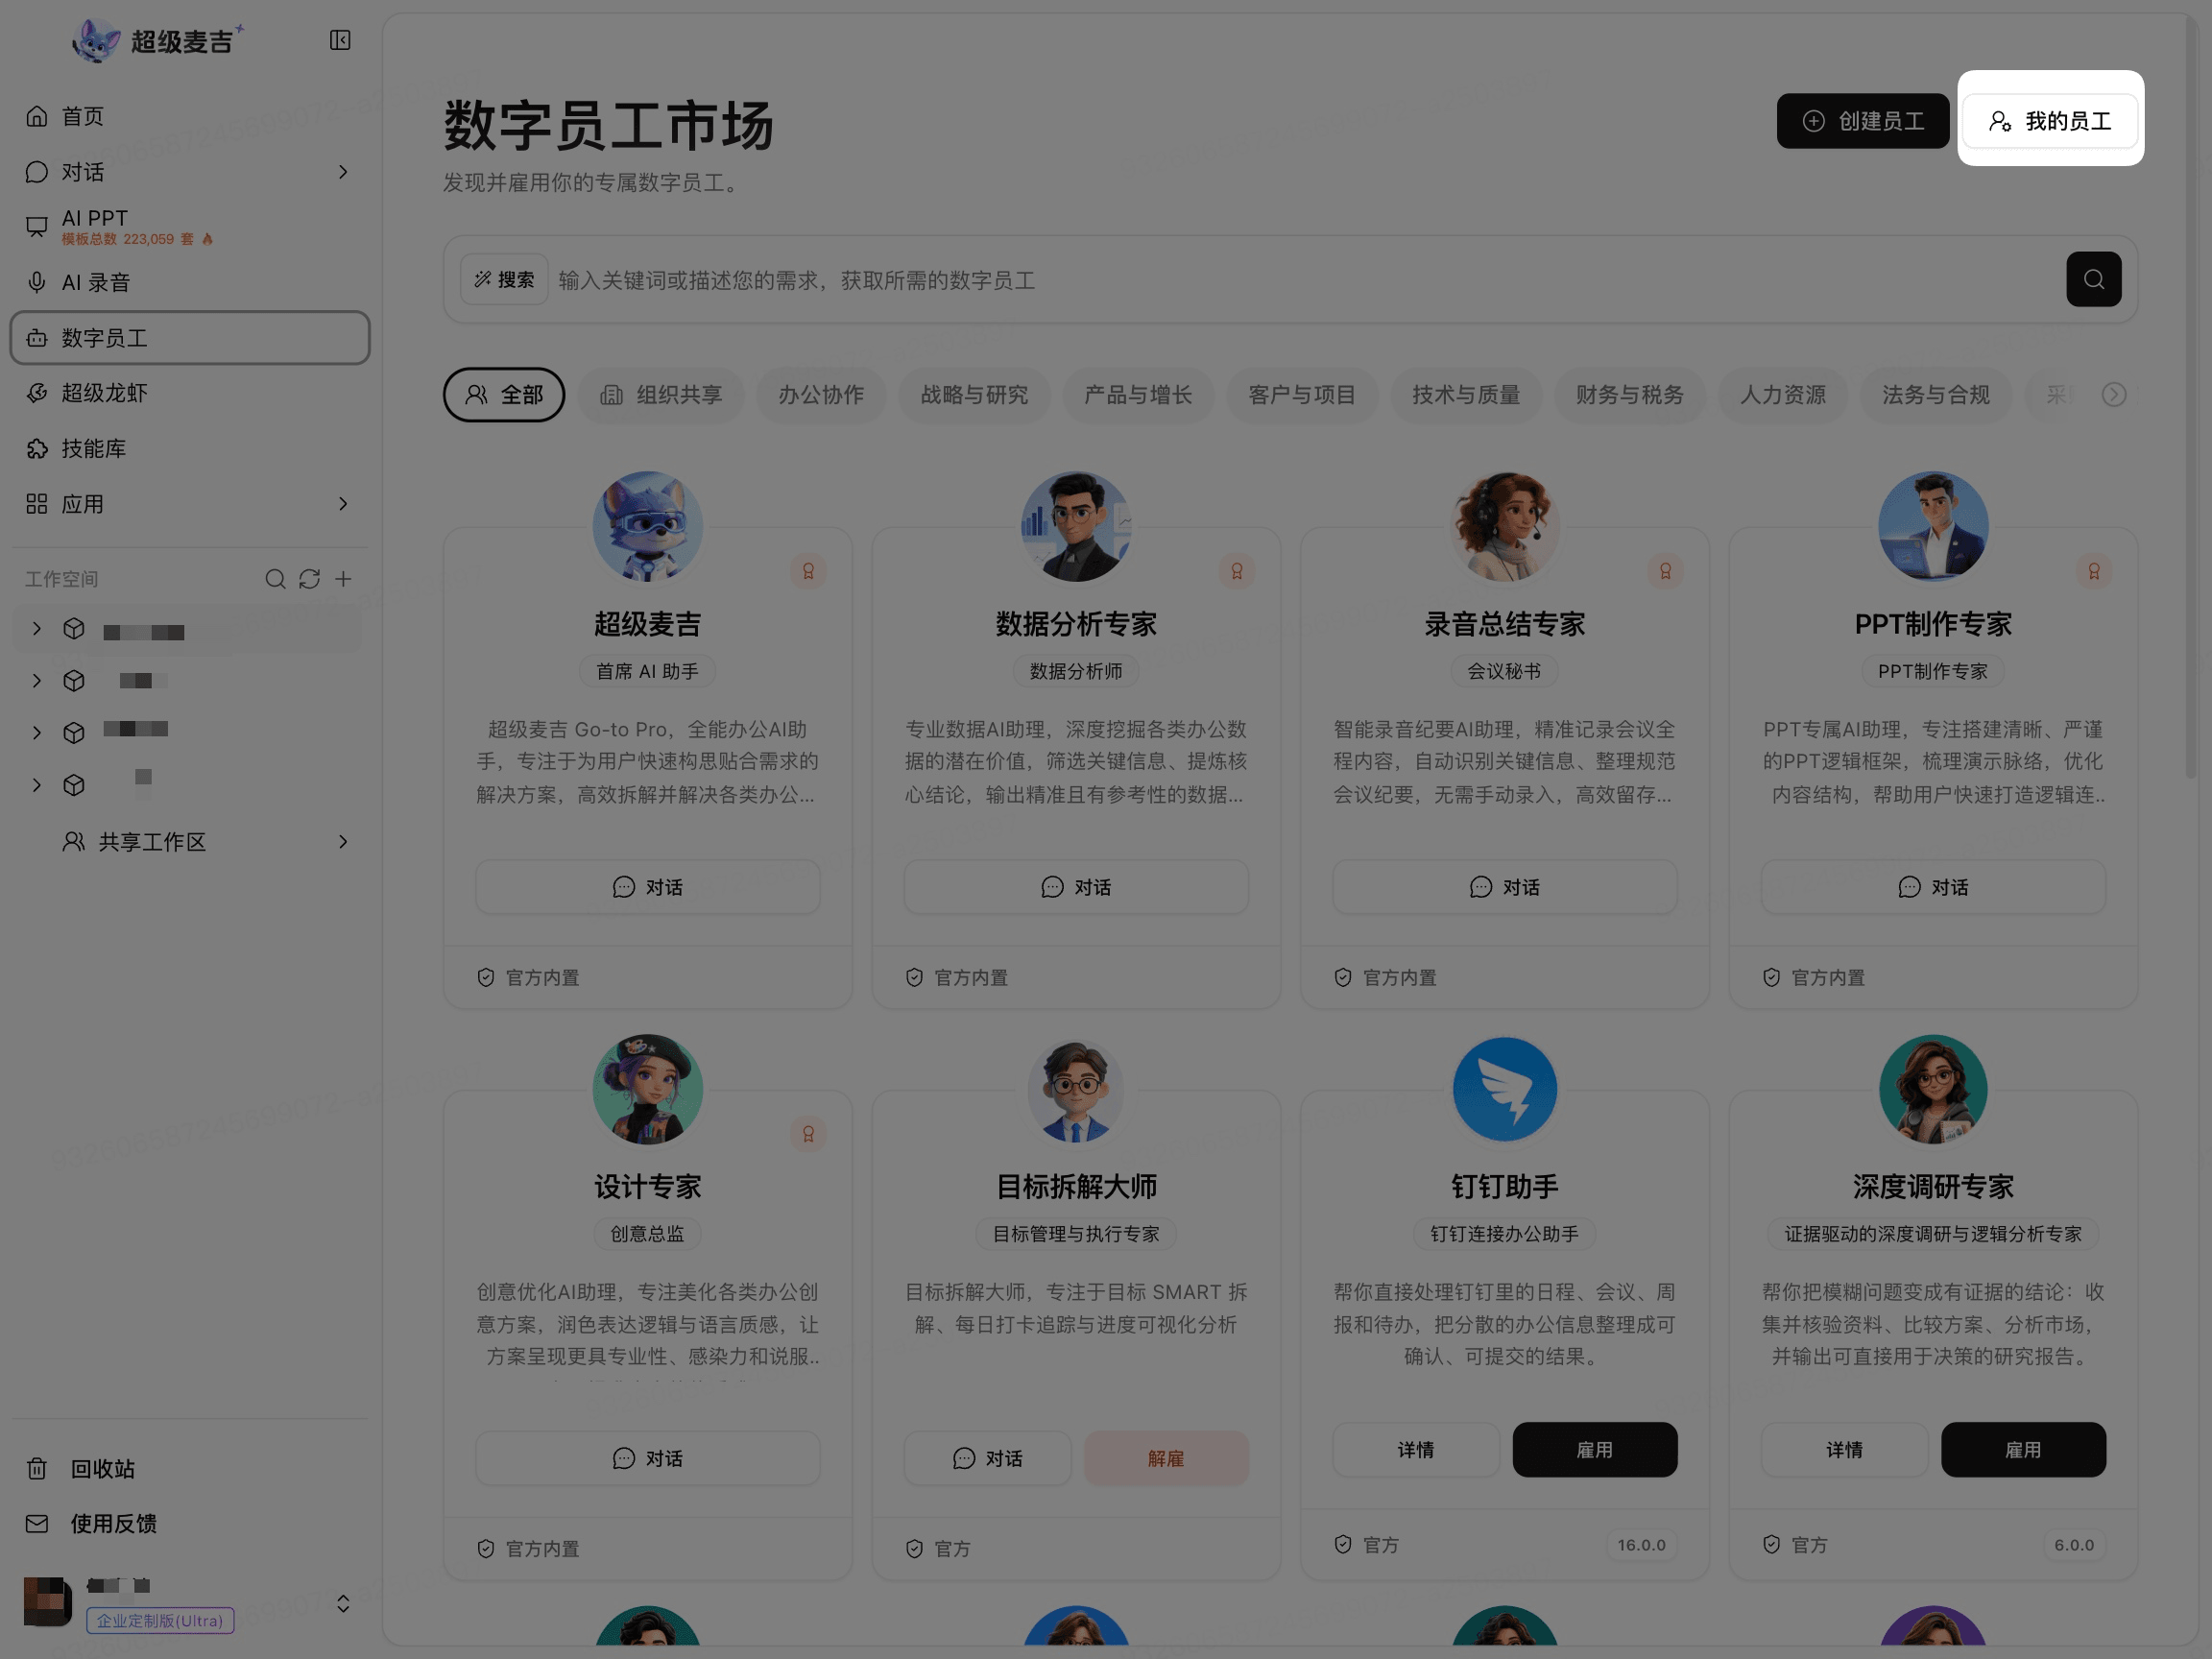Select 超级龙虾 in sidebar

tap(190, 393)
